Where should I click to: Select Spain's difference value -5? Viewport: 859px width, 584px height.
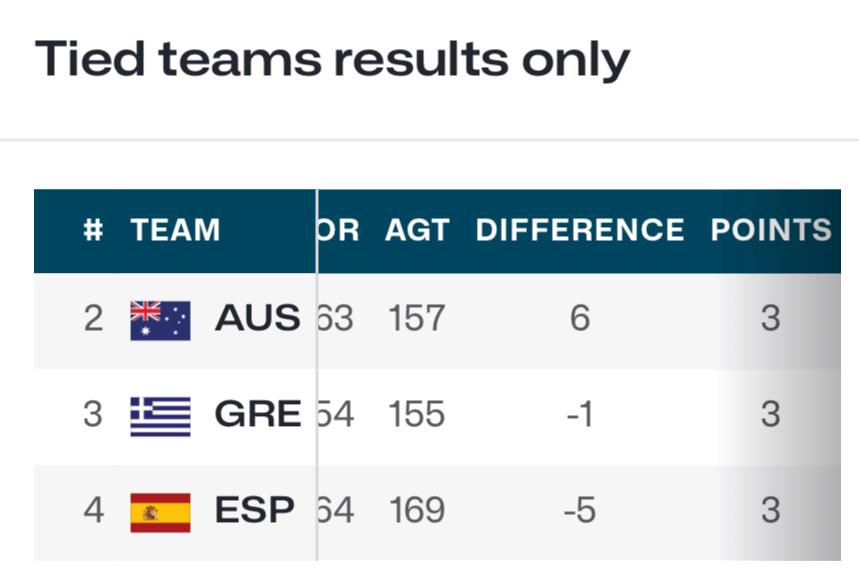[580, 511]
